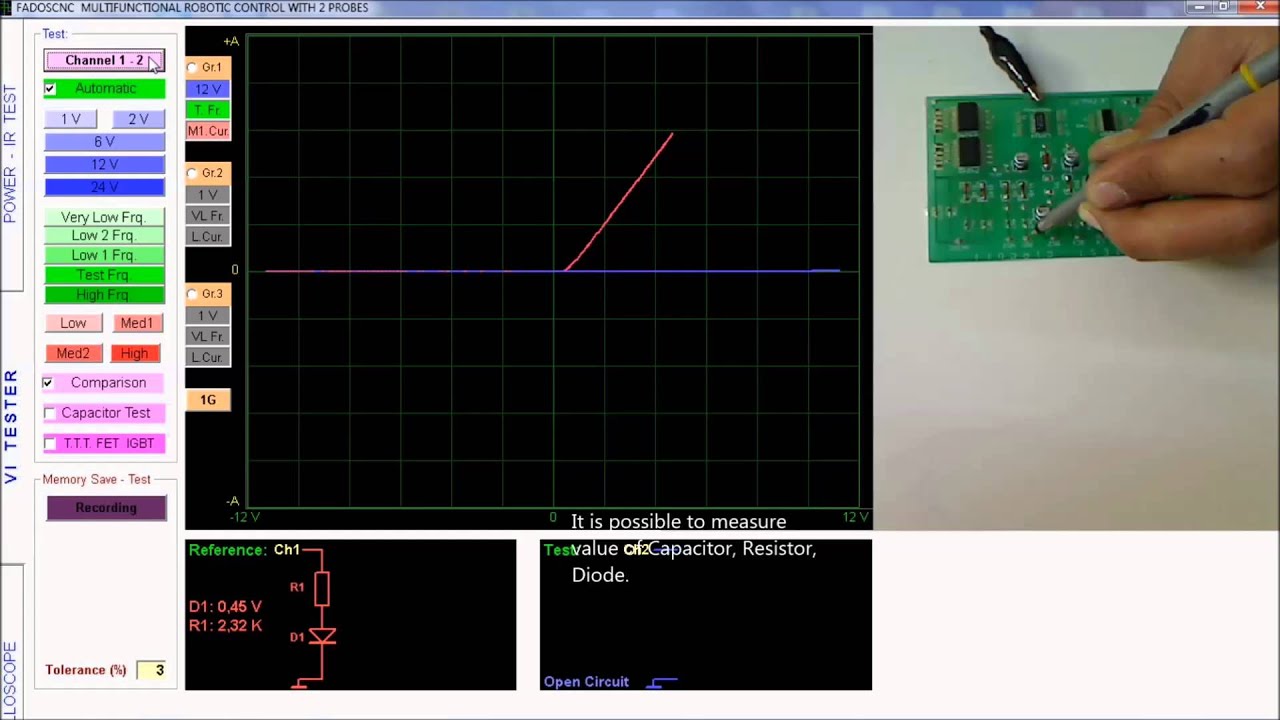Click the open circuit symbol icon
The height and width of the screenshot is (720, 1280).
[662, 682]
